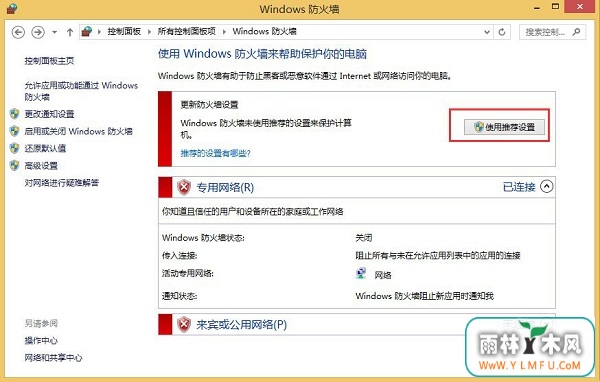Click 通知状态 label
The image size is (600, 382).
[179, 296]
